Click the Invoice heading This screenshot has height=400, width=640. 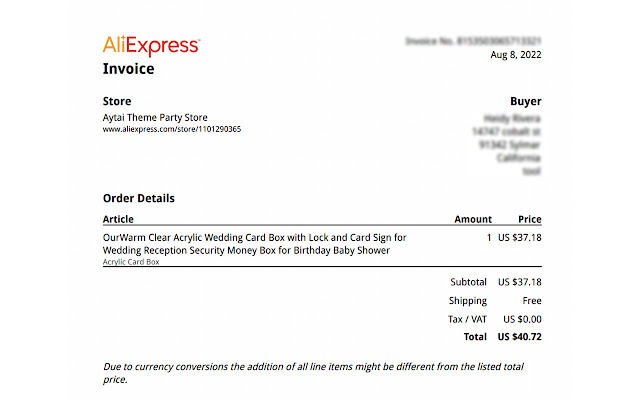pyautogui.click(x=129, y=69)
